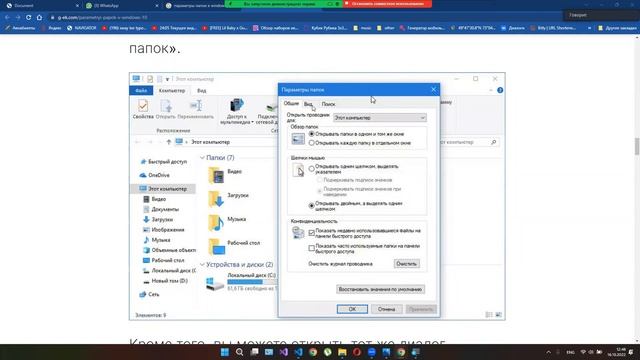
Task: Click OneDrive cloud in the sidebar
Action: pyautogui.click(x=143, y=175)
